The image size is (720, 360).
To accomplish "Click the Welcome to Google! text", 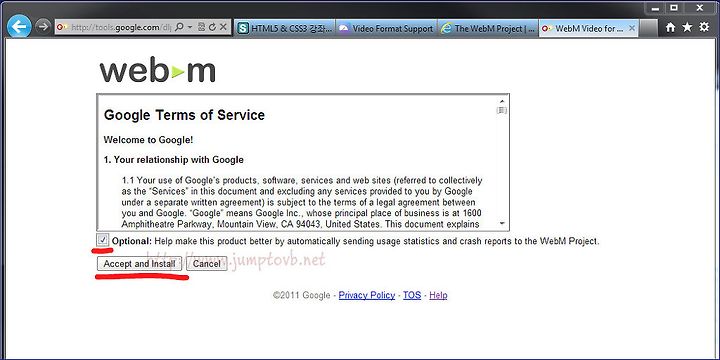I will point(148,140).
